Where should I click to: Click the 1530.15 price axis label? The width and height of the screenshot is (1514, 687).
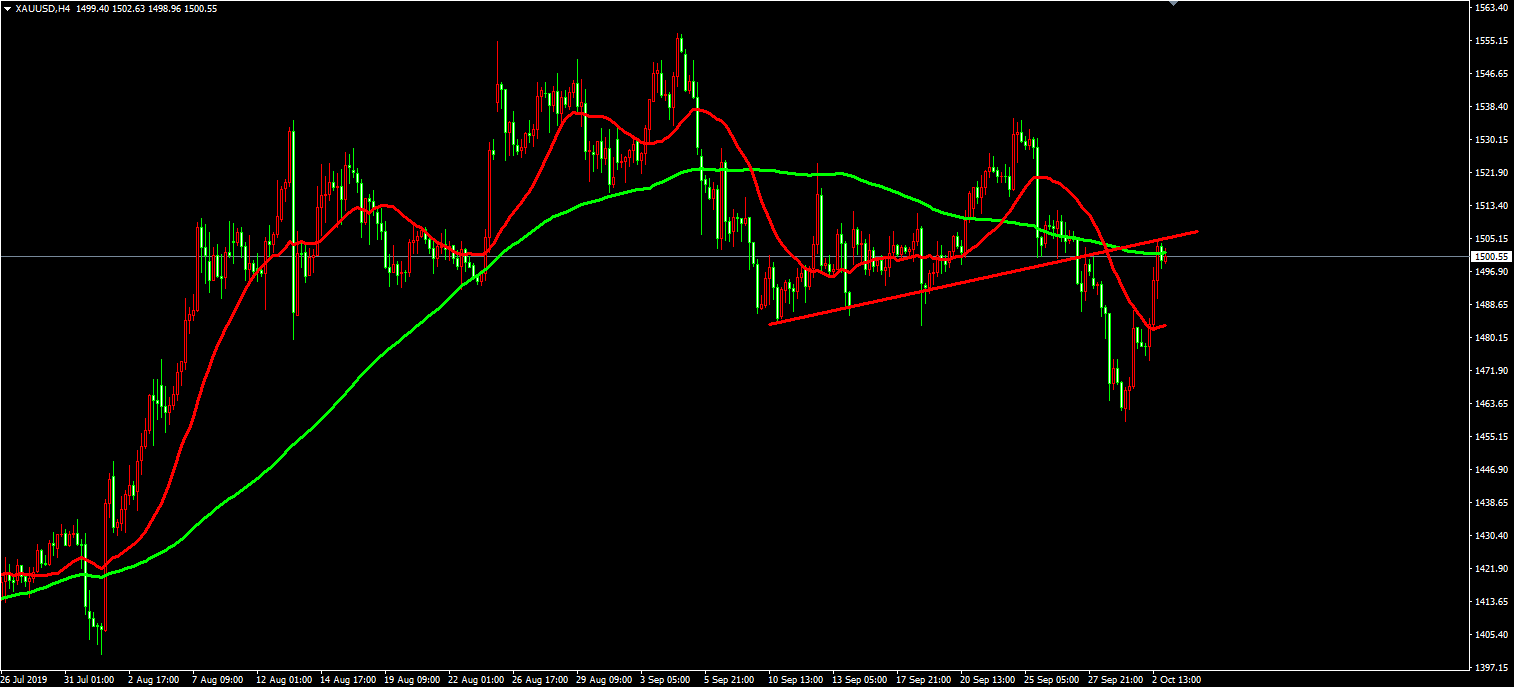pyautogui.click(x=1491, y=140)
